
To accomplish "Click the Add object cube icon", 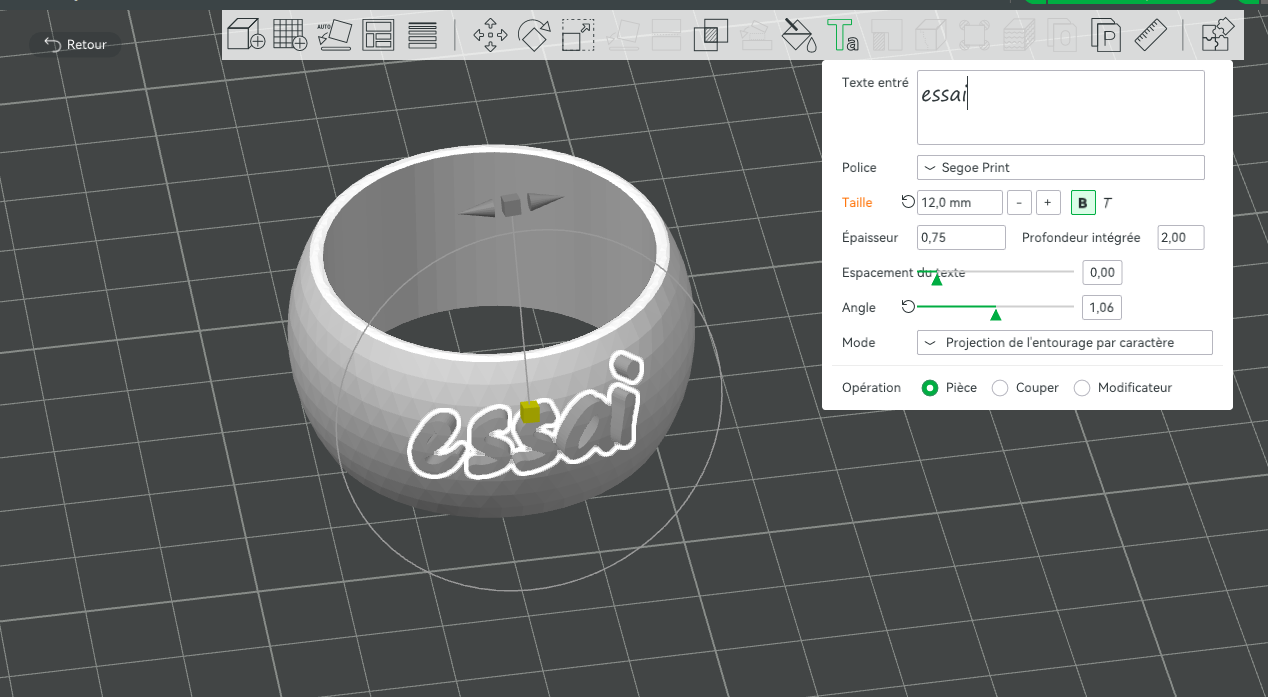I will coord(245,35).
